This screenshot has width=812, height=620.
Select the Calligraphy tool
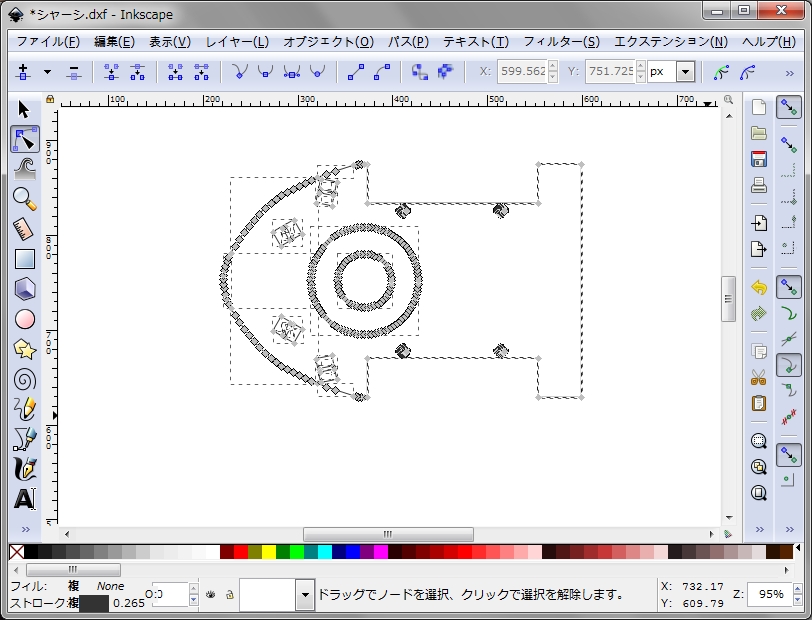click(x=24, y=469)
